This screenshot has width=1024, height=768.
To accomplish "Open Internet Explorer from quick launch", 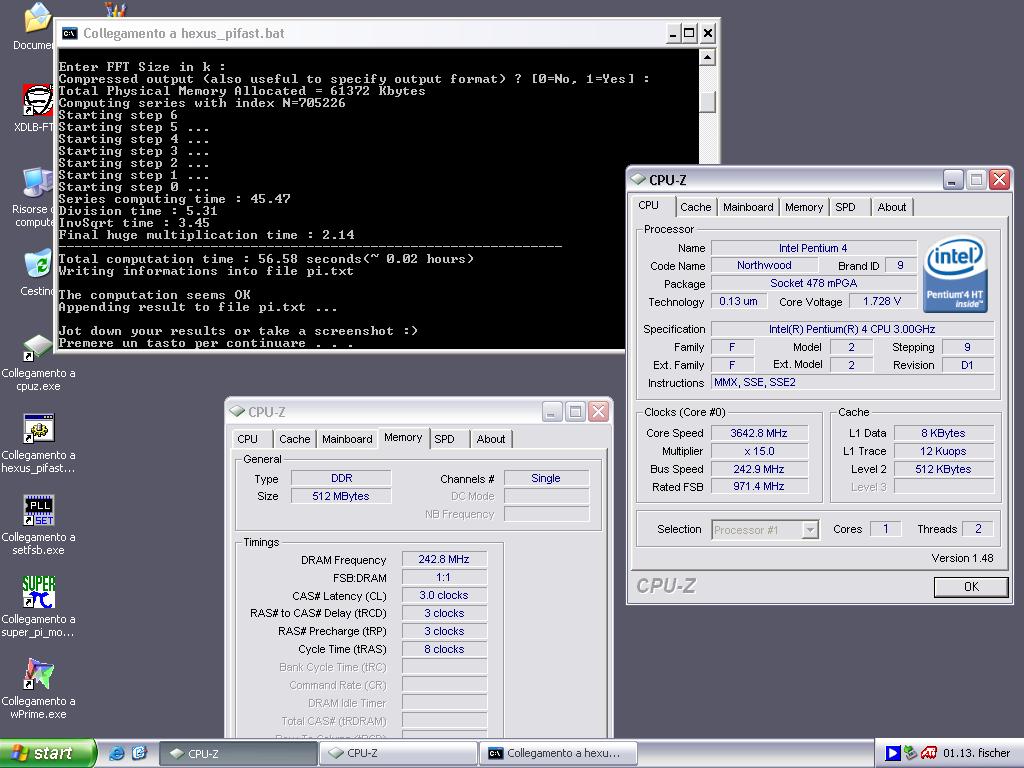I will tap(116, 753).
